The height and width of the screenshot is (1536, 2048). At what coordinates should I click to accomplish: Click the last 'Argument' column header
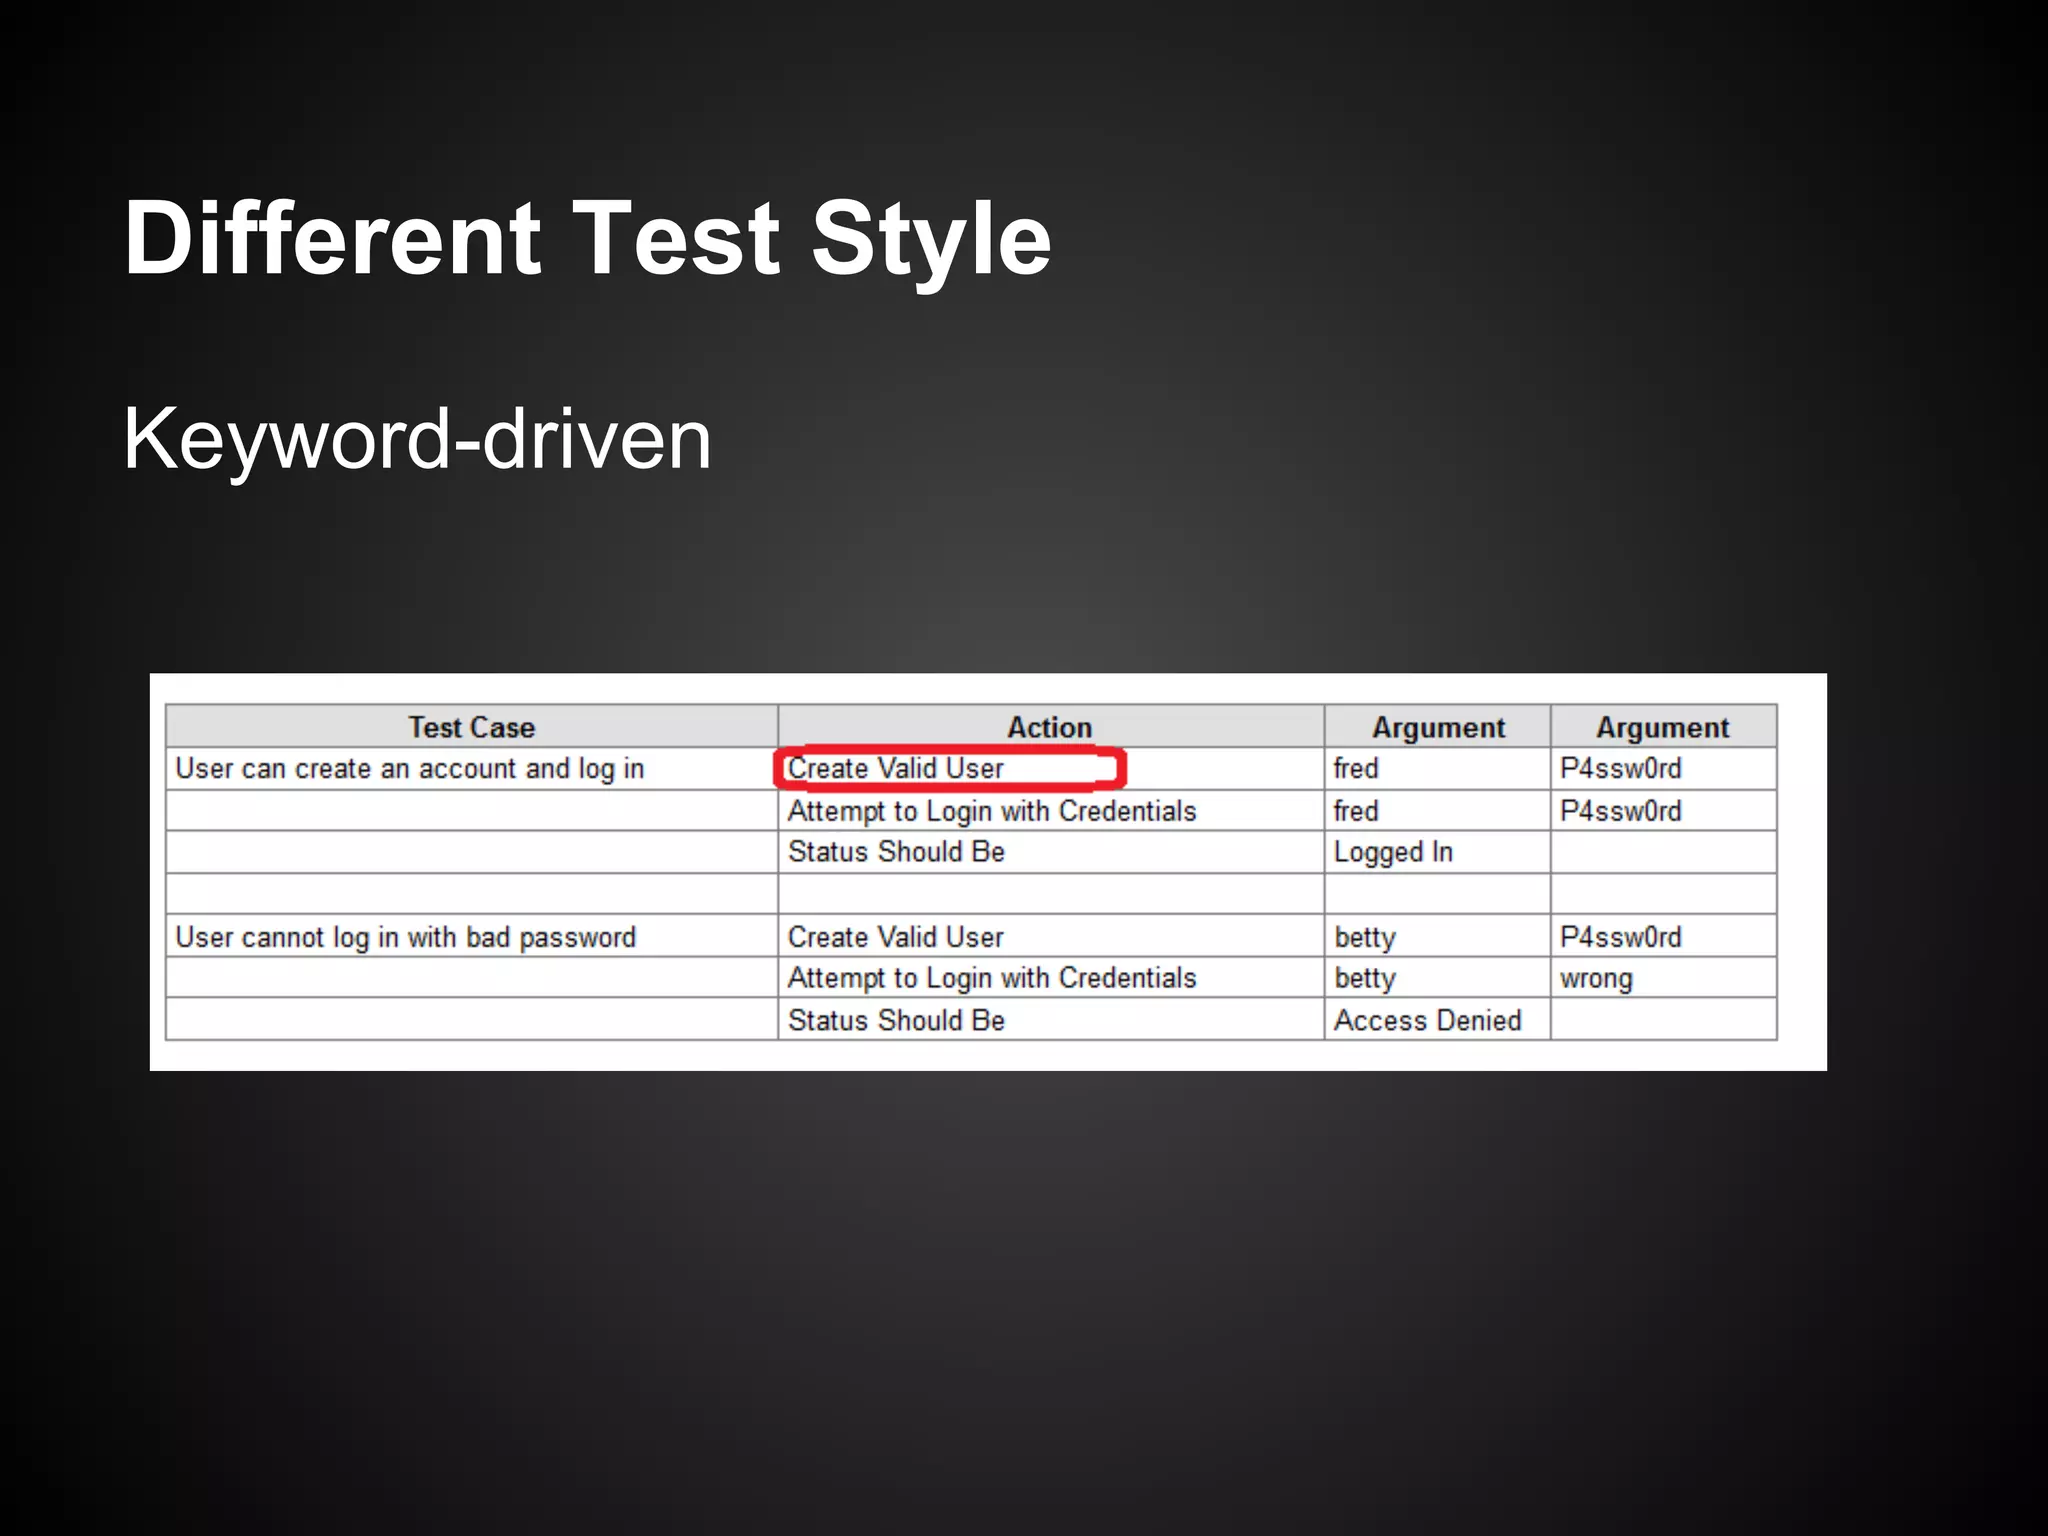(1662, 727)
